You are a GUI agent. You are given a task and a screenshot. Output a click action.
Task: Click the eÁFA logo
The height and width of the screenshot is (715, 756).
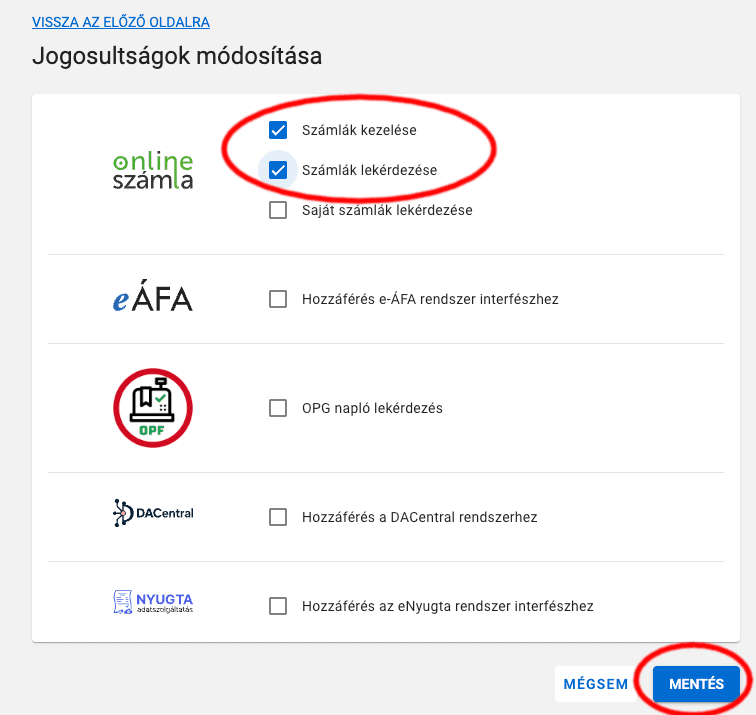153,296
